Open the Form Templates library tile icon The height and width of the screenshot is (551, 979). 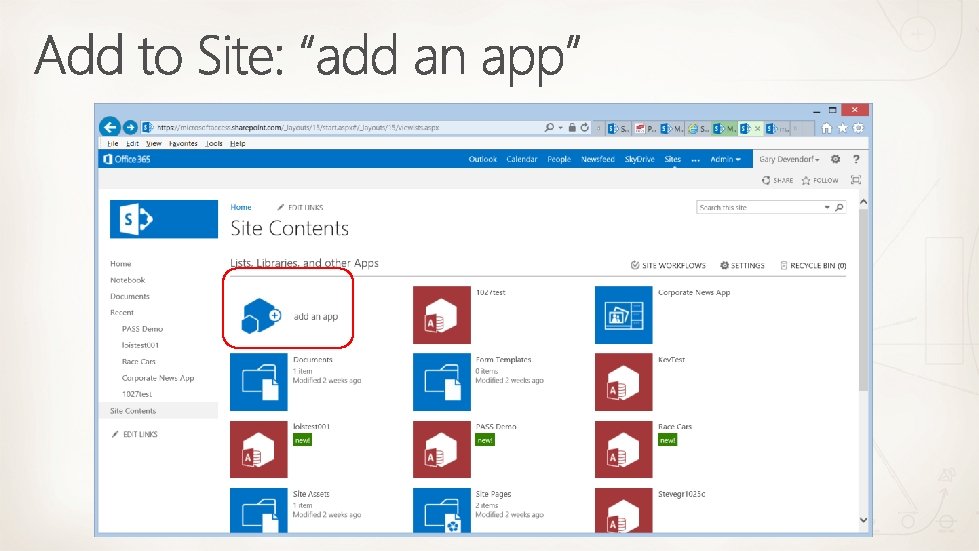coord(441,382)
